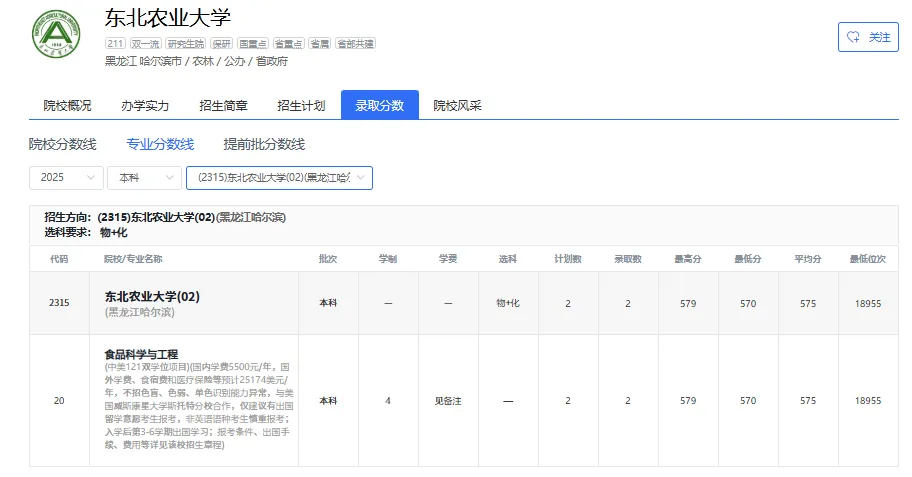Click 570 in the 2315 row
This screenshot has height=477, width=912.
pyautogui.click(x=748, y=304)
